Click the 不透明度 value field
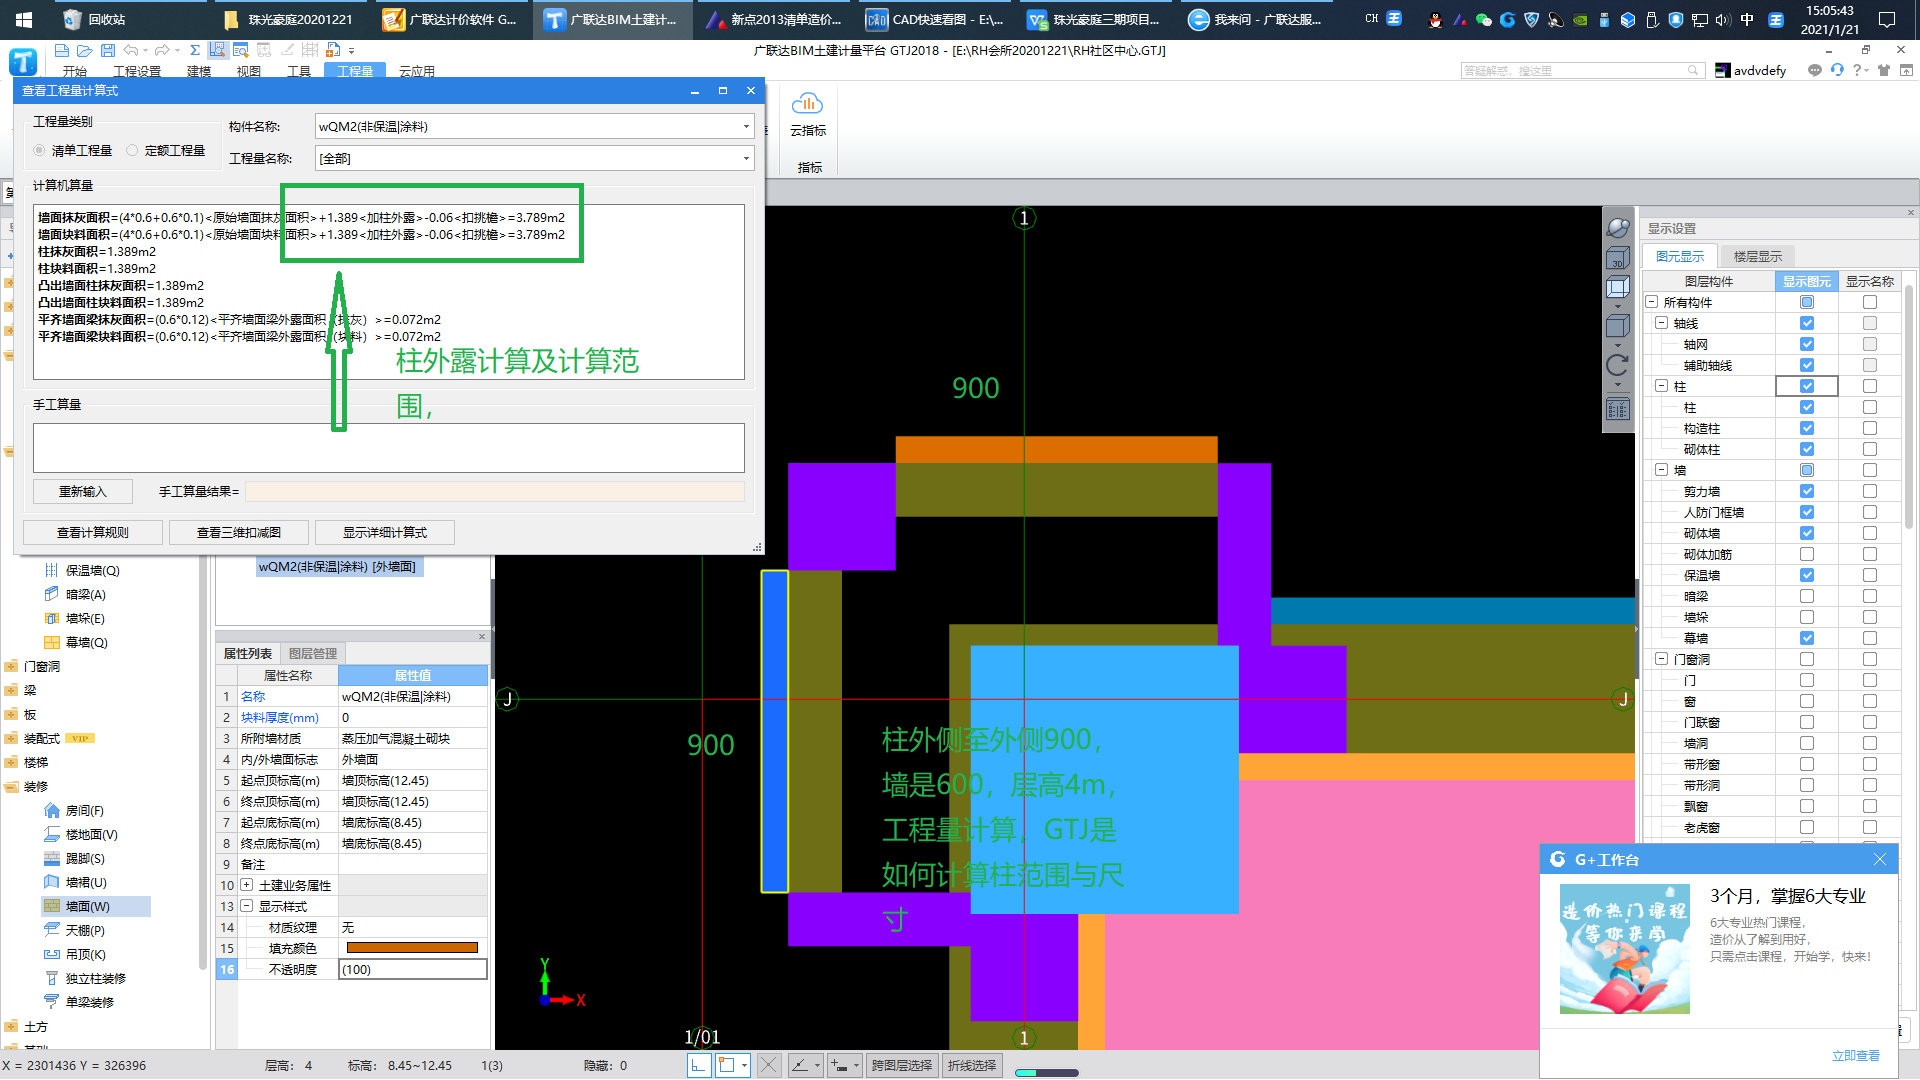 [x=413, y=969]
